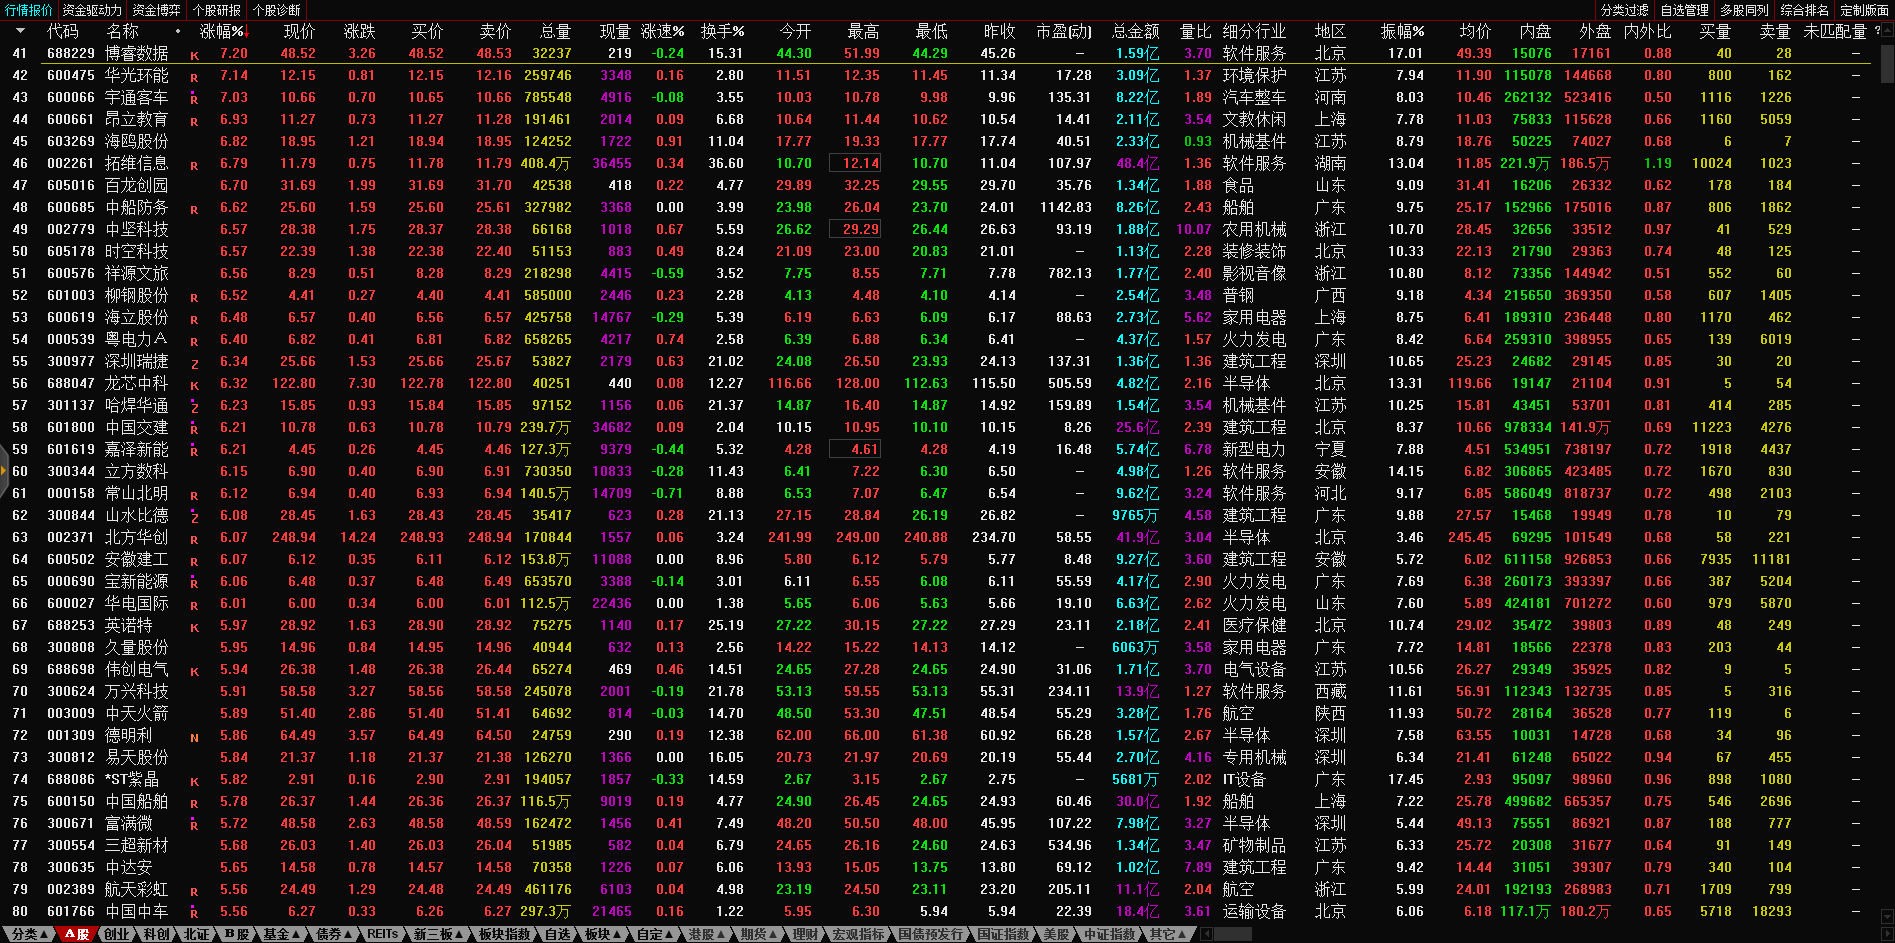Expand the 基金 tab menu at bottom
Viewport: 1895px width, 943px height.
click(x=283, y=934)
